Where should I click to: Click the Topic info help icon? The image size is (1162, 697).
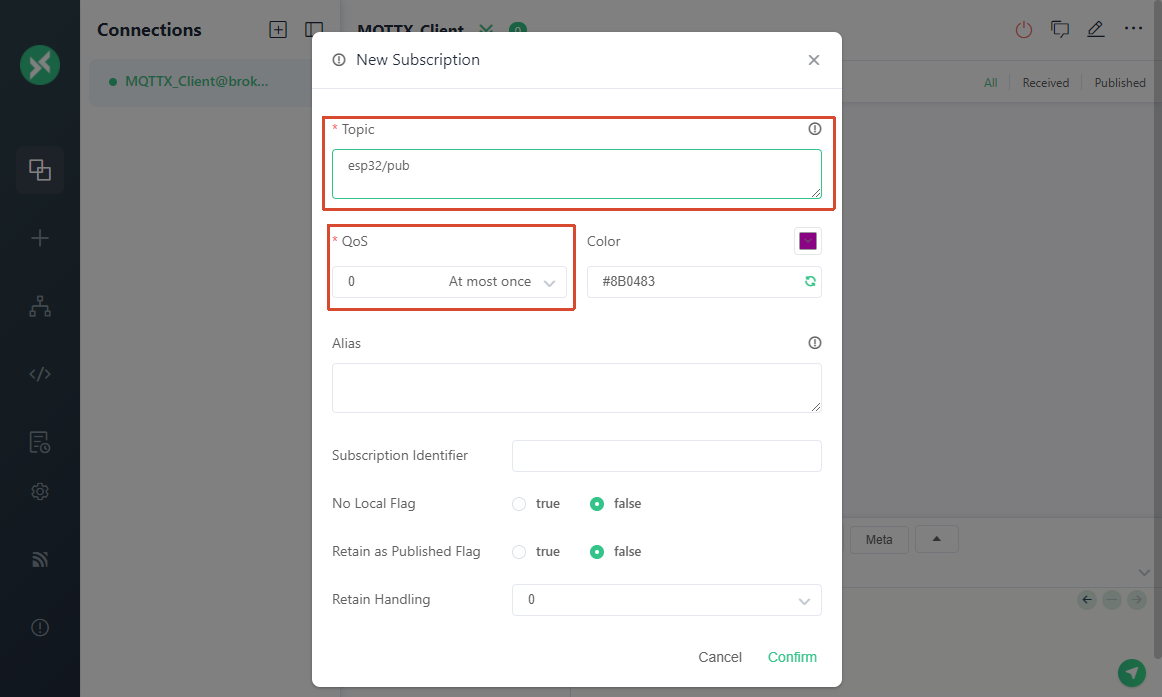point(814,129)
